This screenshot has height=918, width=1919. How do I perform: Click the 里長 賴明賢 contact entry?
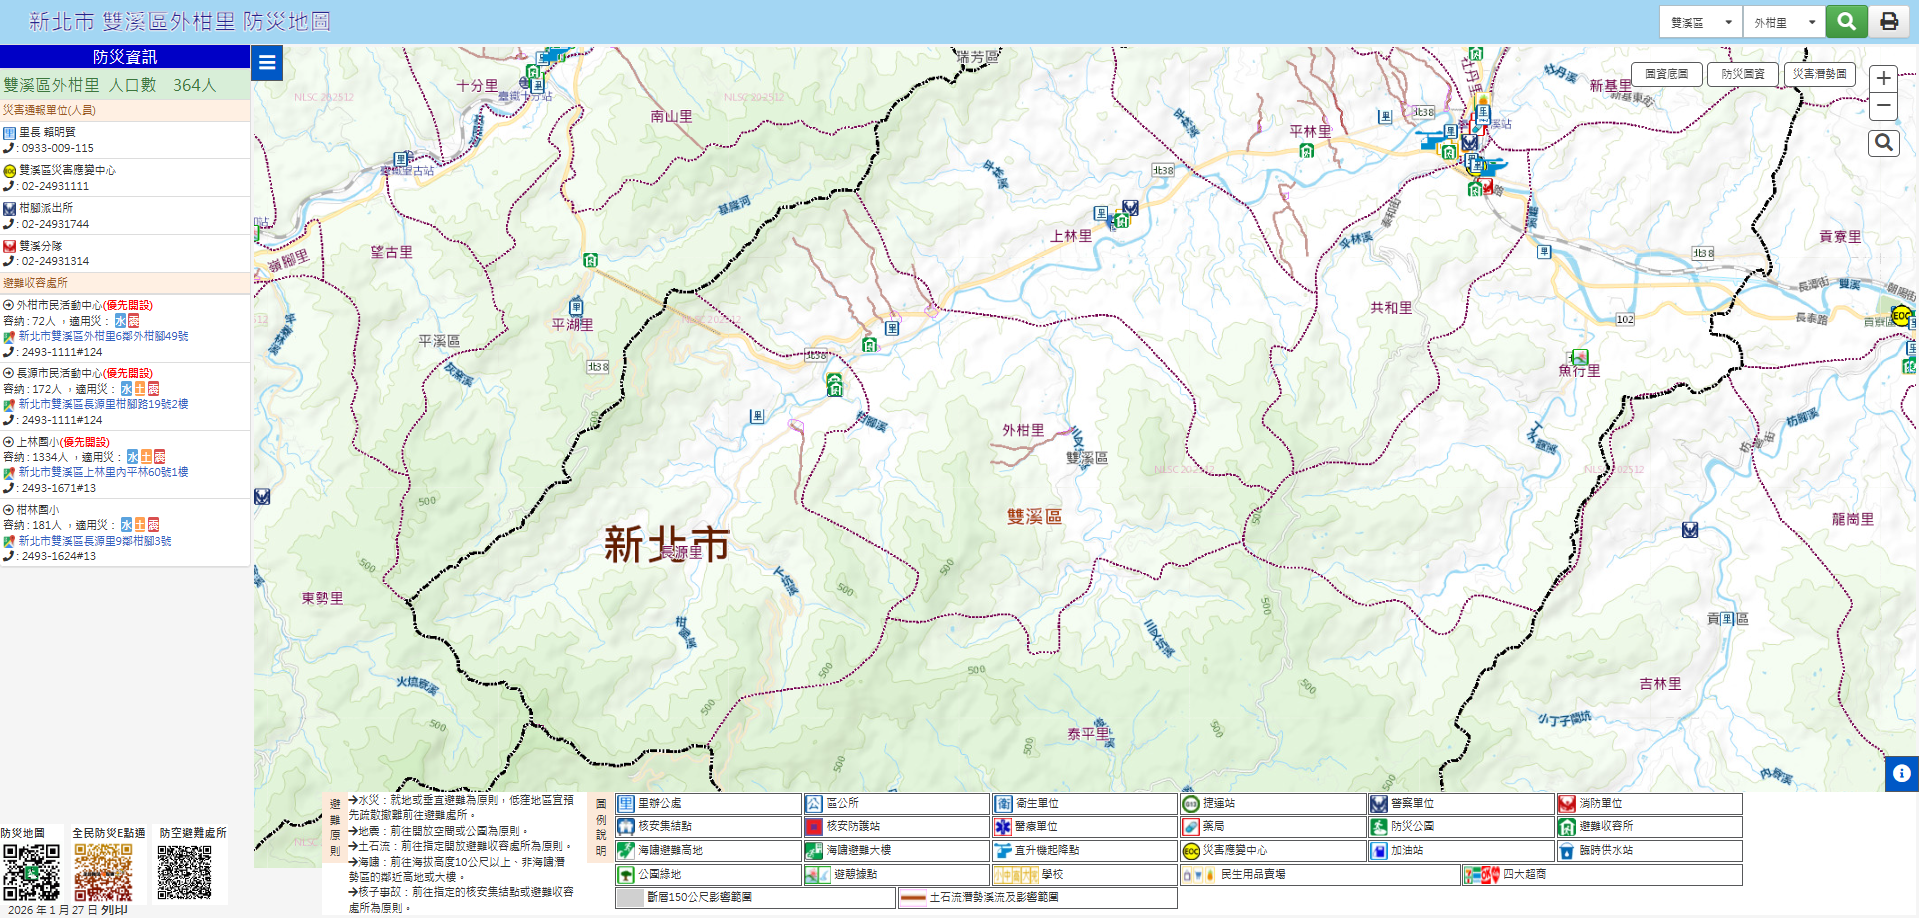tap(39, 132)
